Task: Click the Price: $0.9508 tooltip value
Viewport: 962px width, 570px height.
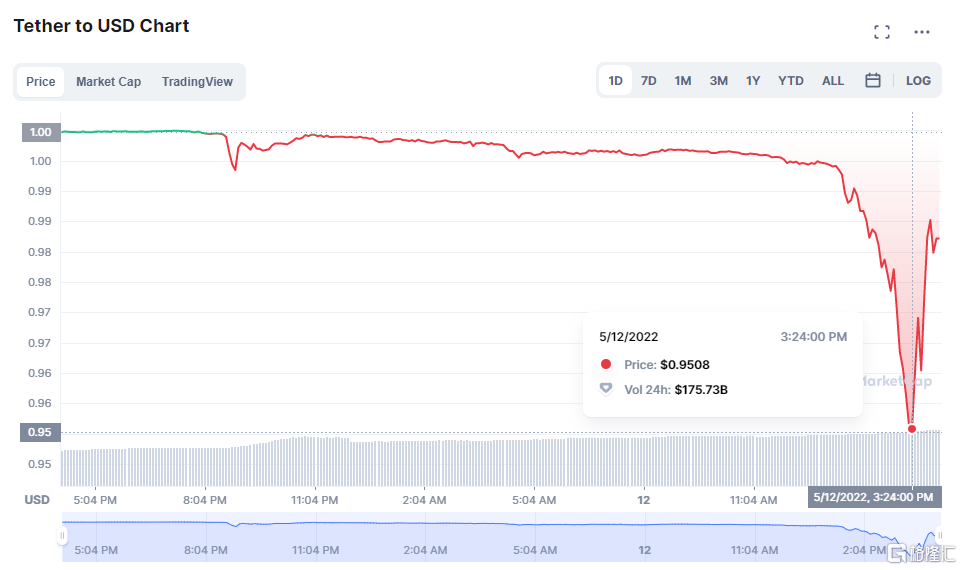Action: tap(667, 364)
